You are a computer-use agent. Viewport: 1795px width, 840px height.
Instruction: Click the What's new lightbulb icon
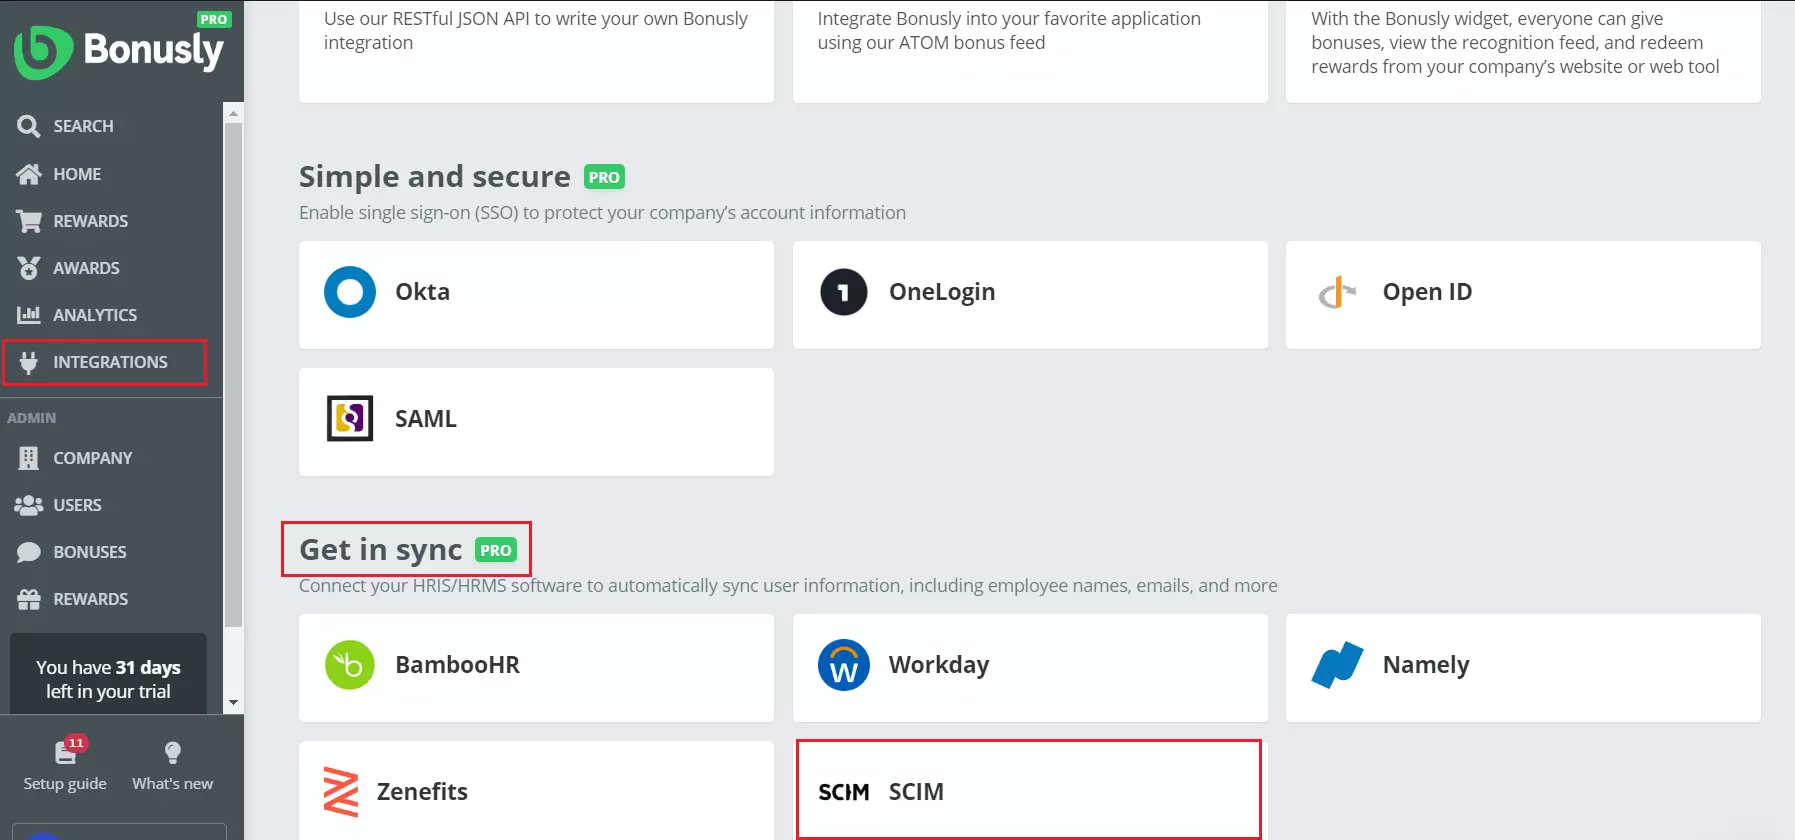(x=172, y=752)
